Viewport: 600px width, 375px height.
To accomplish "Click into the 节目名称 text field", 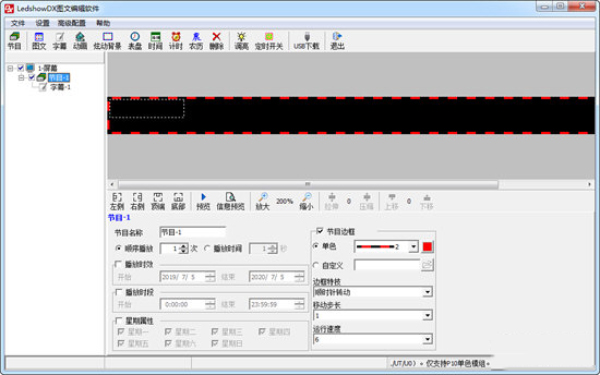I will [192, 232].
